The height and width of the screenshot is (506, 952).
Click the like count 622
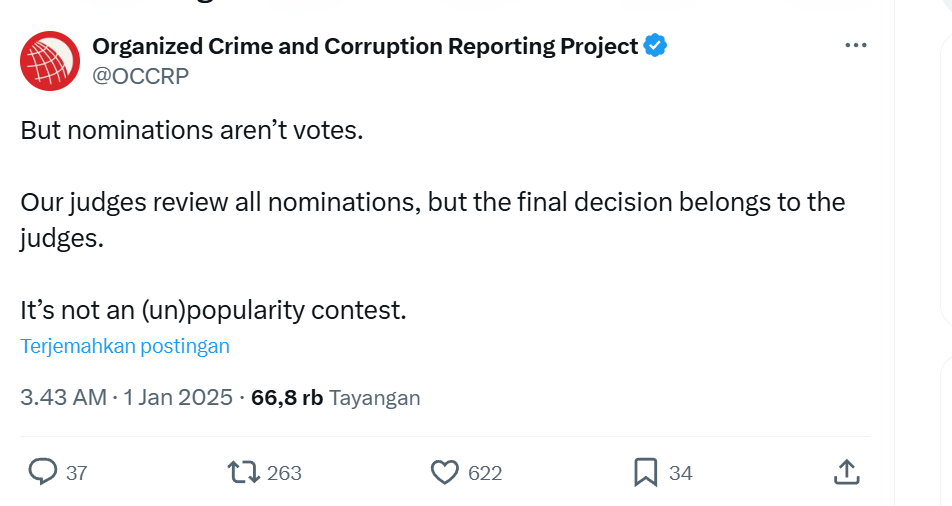click(485, 473)
